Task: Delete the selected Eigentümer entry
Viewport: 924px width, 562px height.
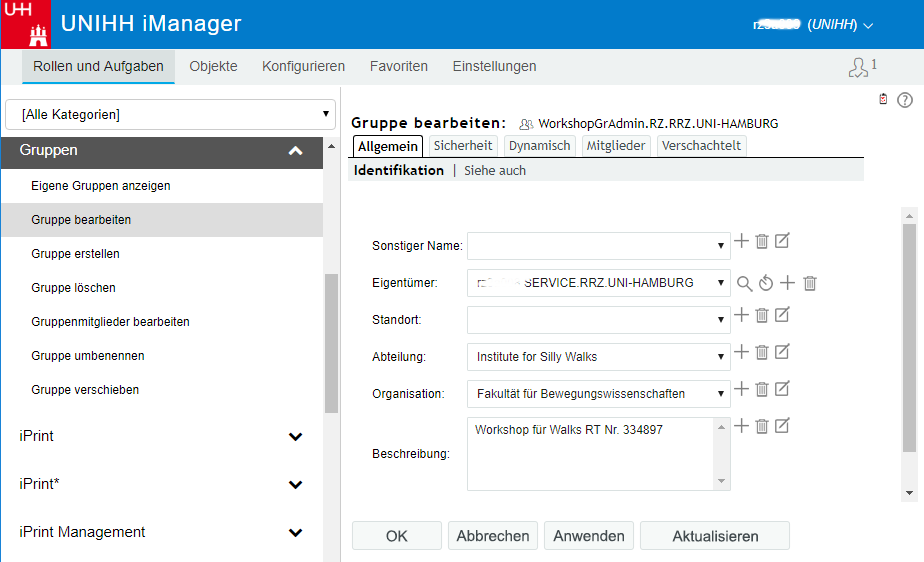Action: 810,283
